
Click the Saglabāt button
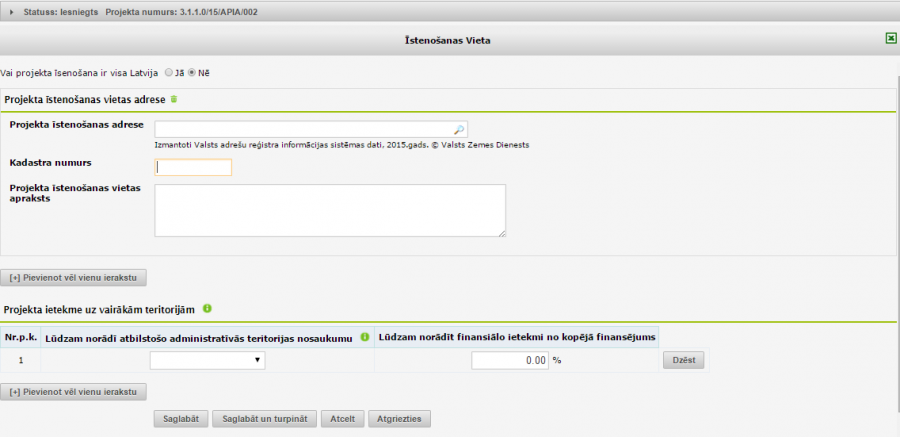tap(179, 418)
